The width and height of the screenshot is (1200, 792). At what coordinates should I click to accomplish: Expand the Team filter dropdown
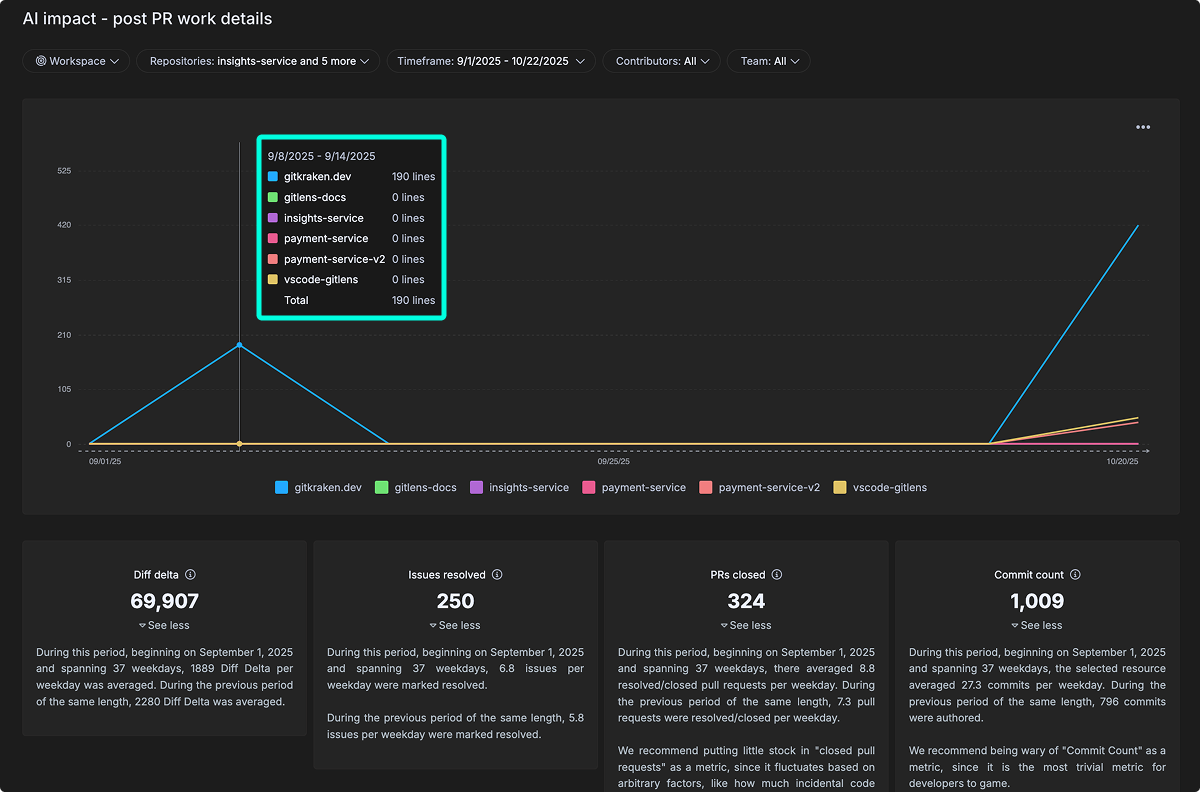point(768,61)
